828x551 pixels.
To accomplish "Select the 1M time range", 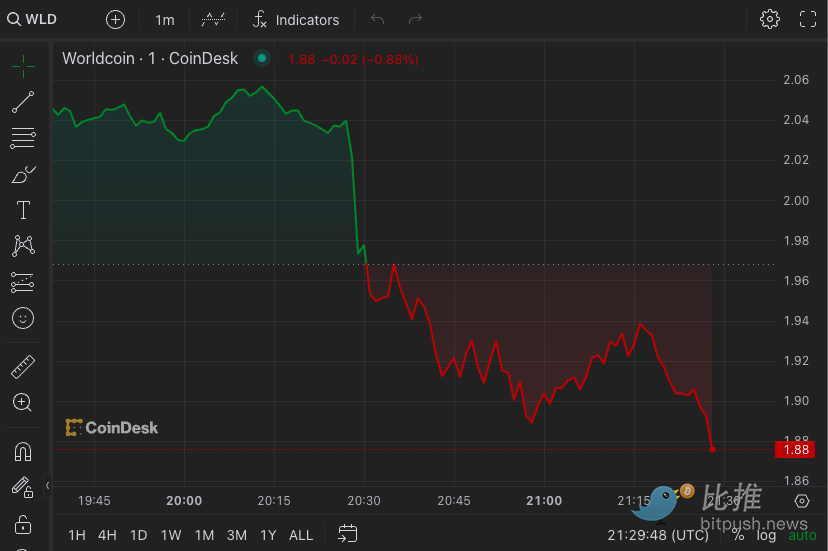I will tap(204, 535).
